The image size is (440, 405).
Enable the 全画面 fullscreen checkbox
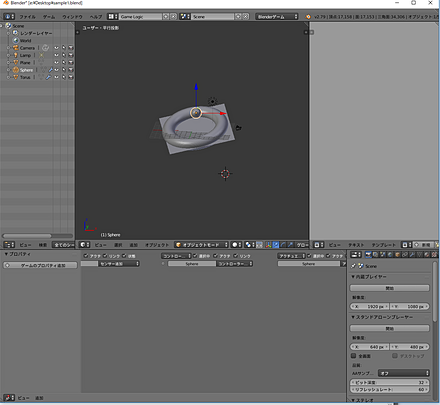354,356
